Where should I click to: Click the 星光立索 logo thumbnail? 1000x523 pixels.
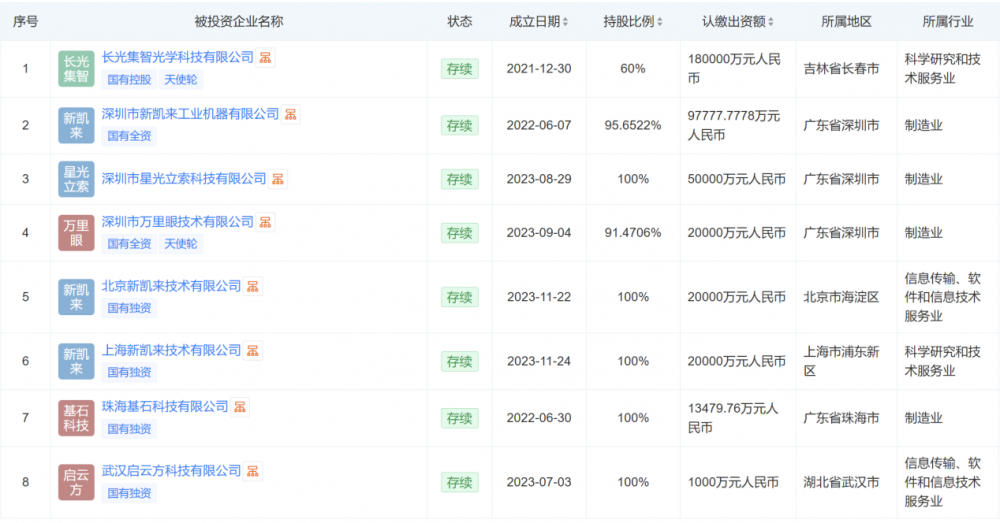point(76,179)
